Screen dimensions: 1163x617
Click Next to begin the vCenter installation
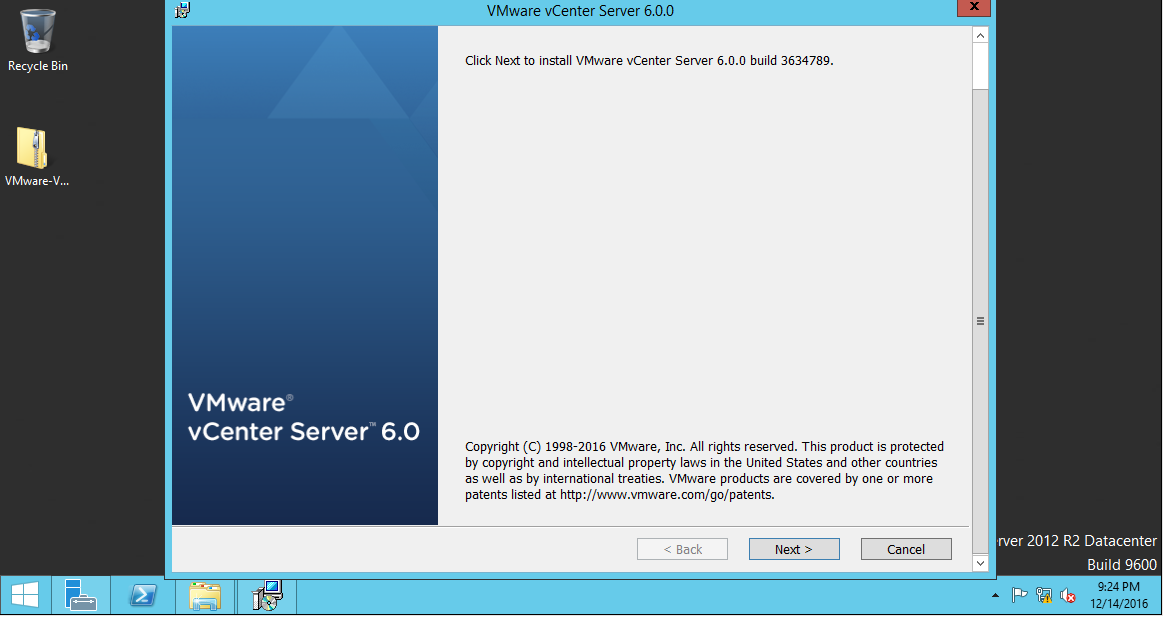[794, 548]
